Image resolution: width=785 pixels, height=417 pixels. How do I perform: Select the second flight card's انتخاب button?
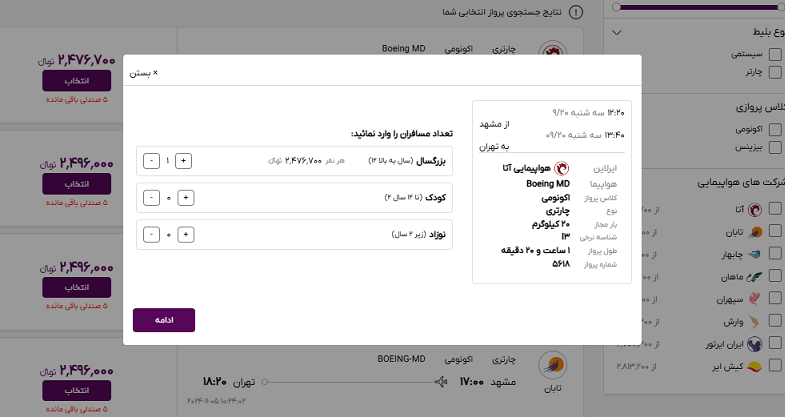pos(77,184)
